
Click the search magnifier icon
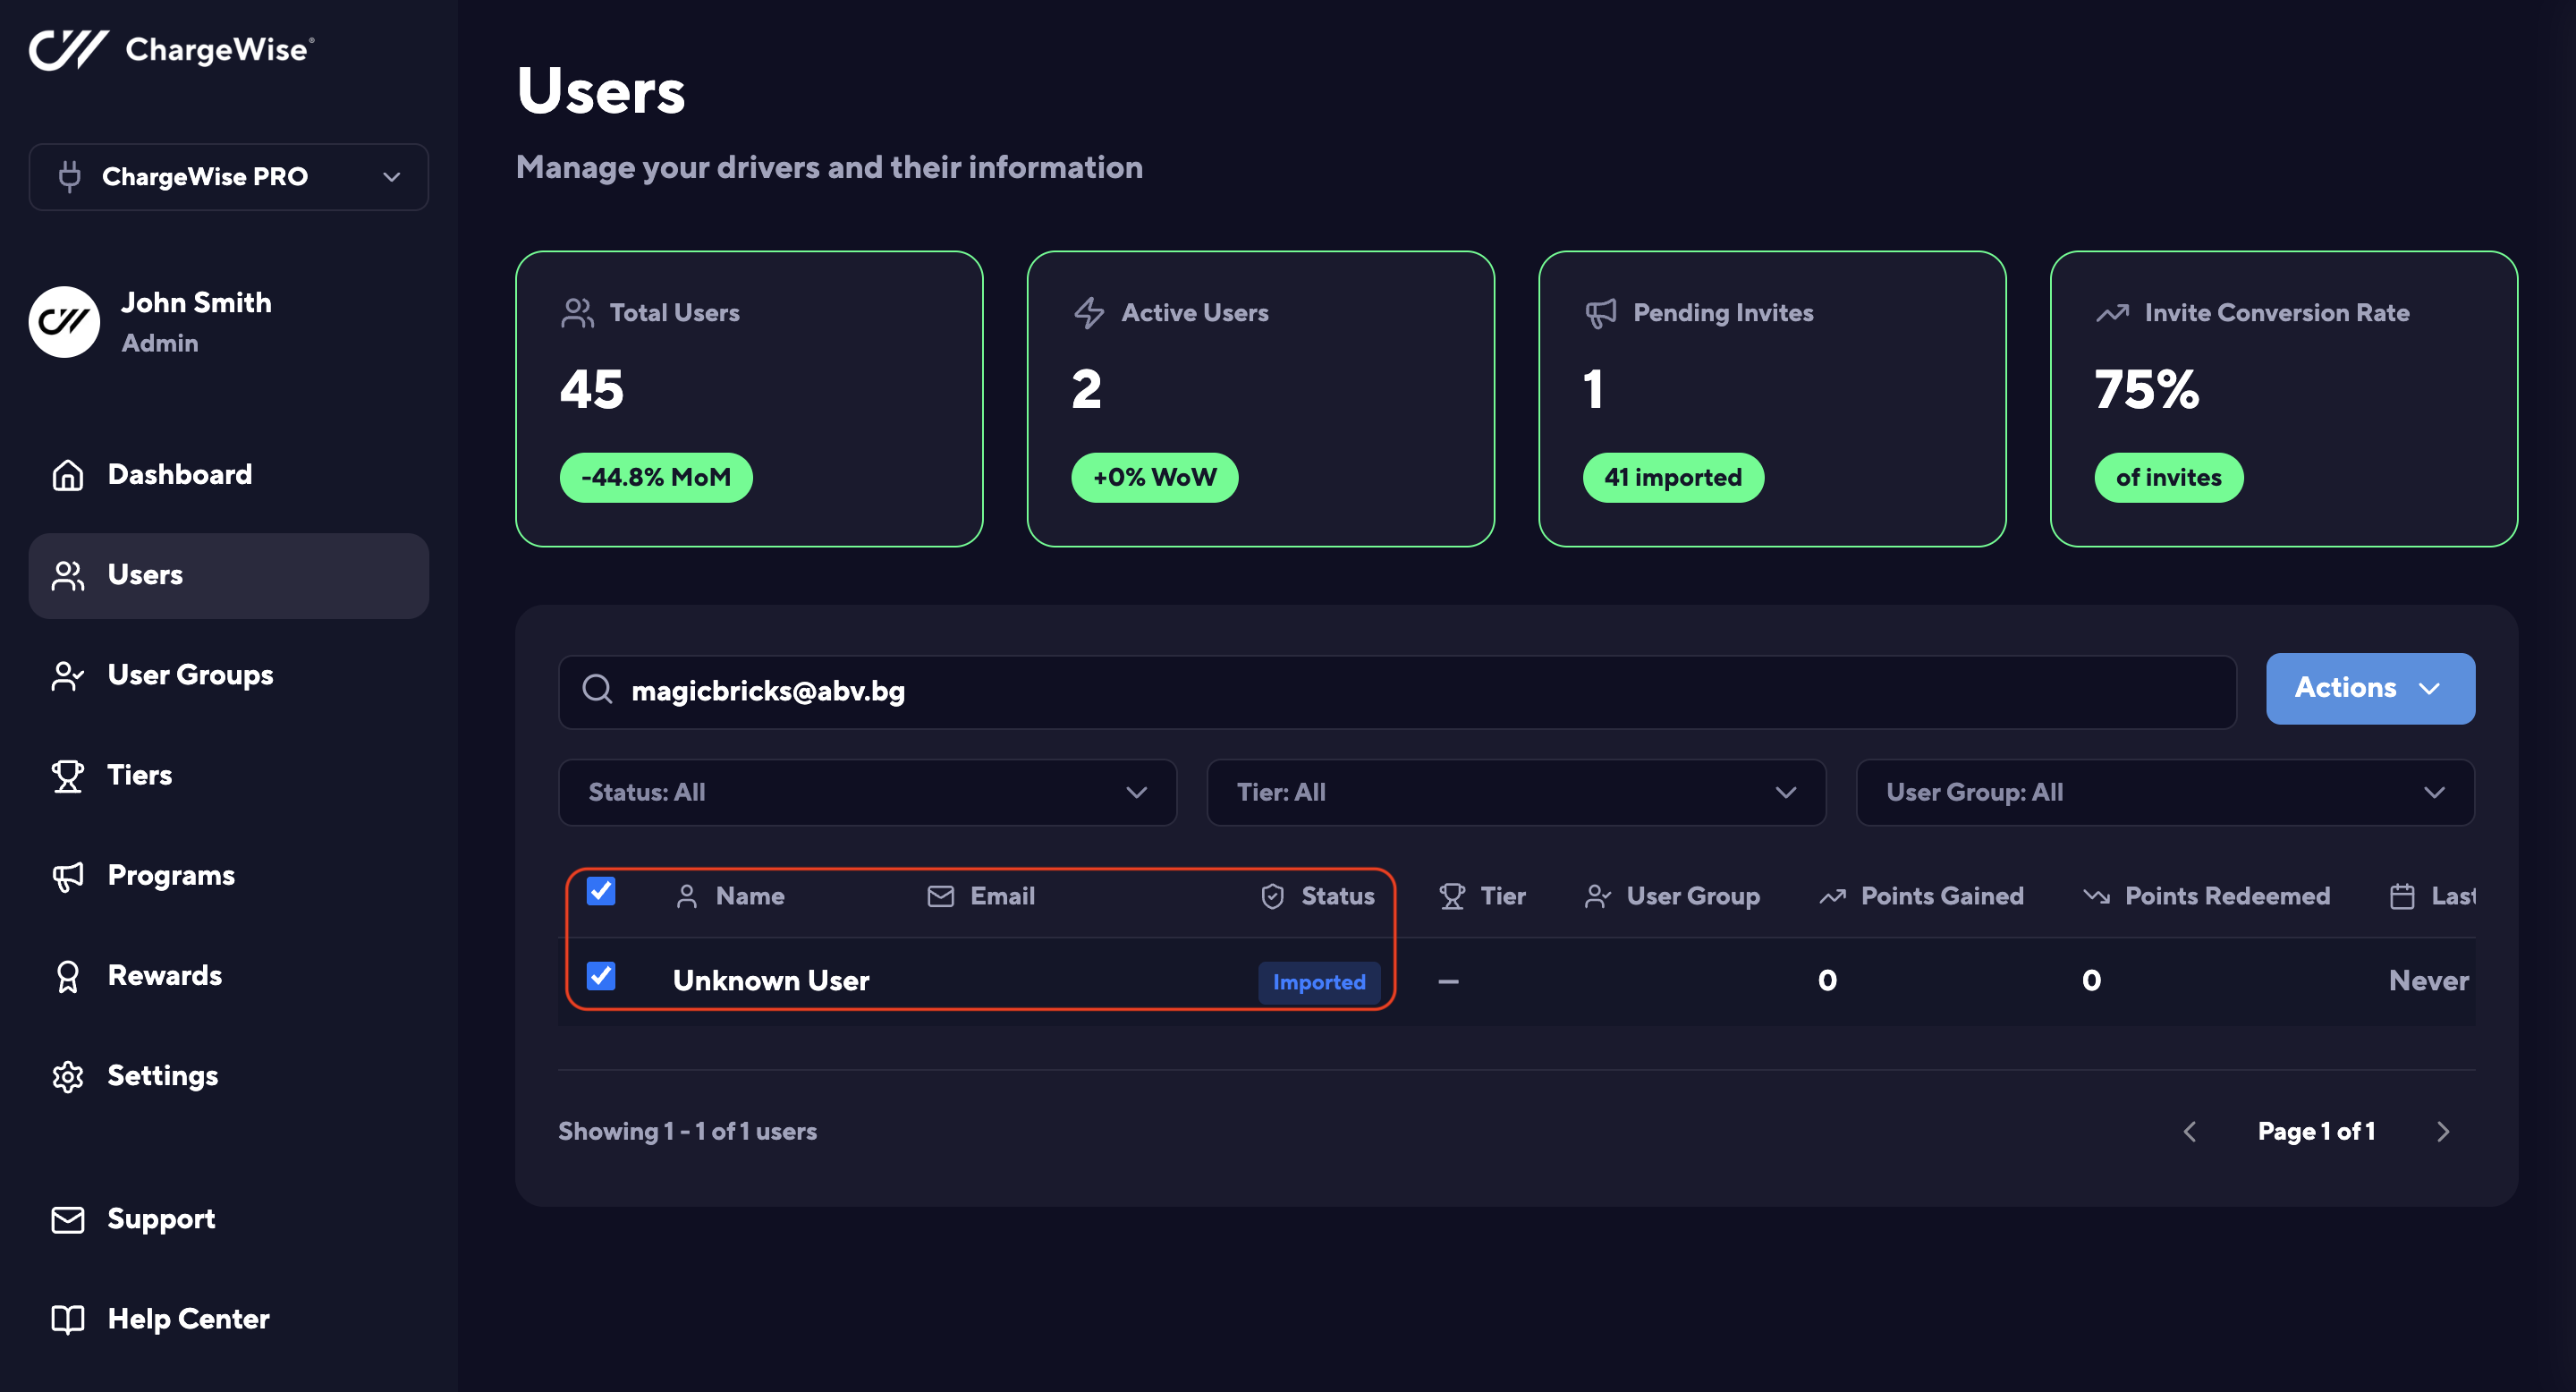[597, 689]
